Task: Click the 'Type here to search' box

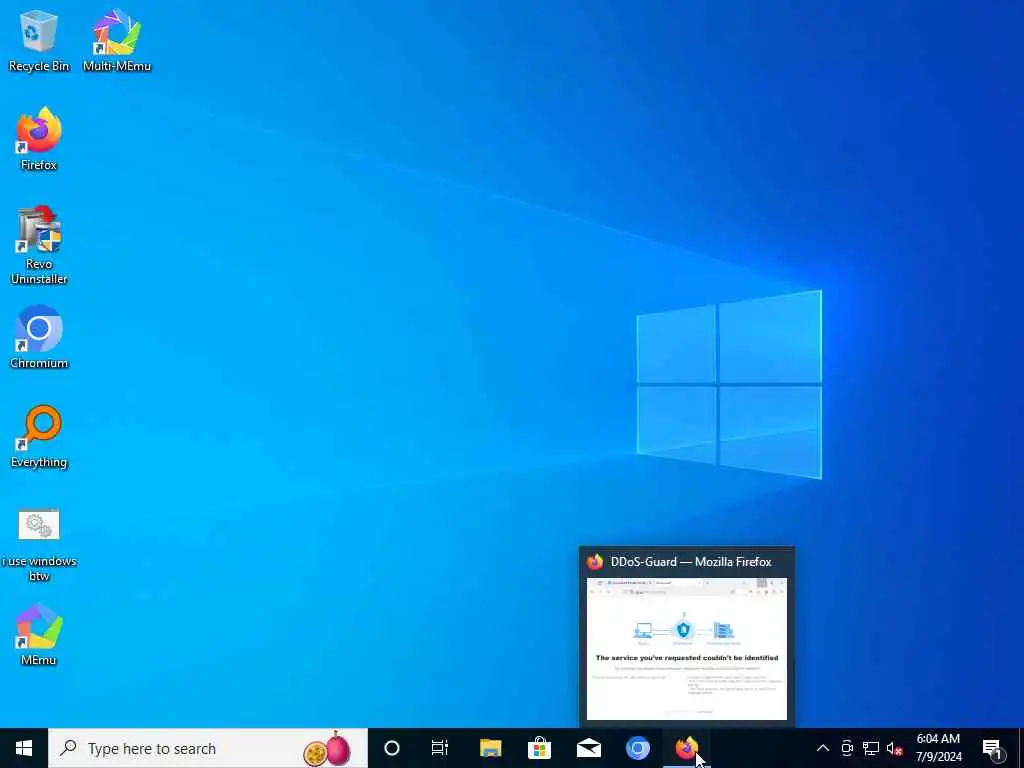Action: (x=208, y=748)
